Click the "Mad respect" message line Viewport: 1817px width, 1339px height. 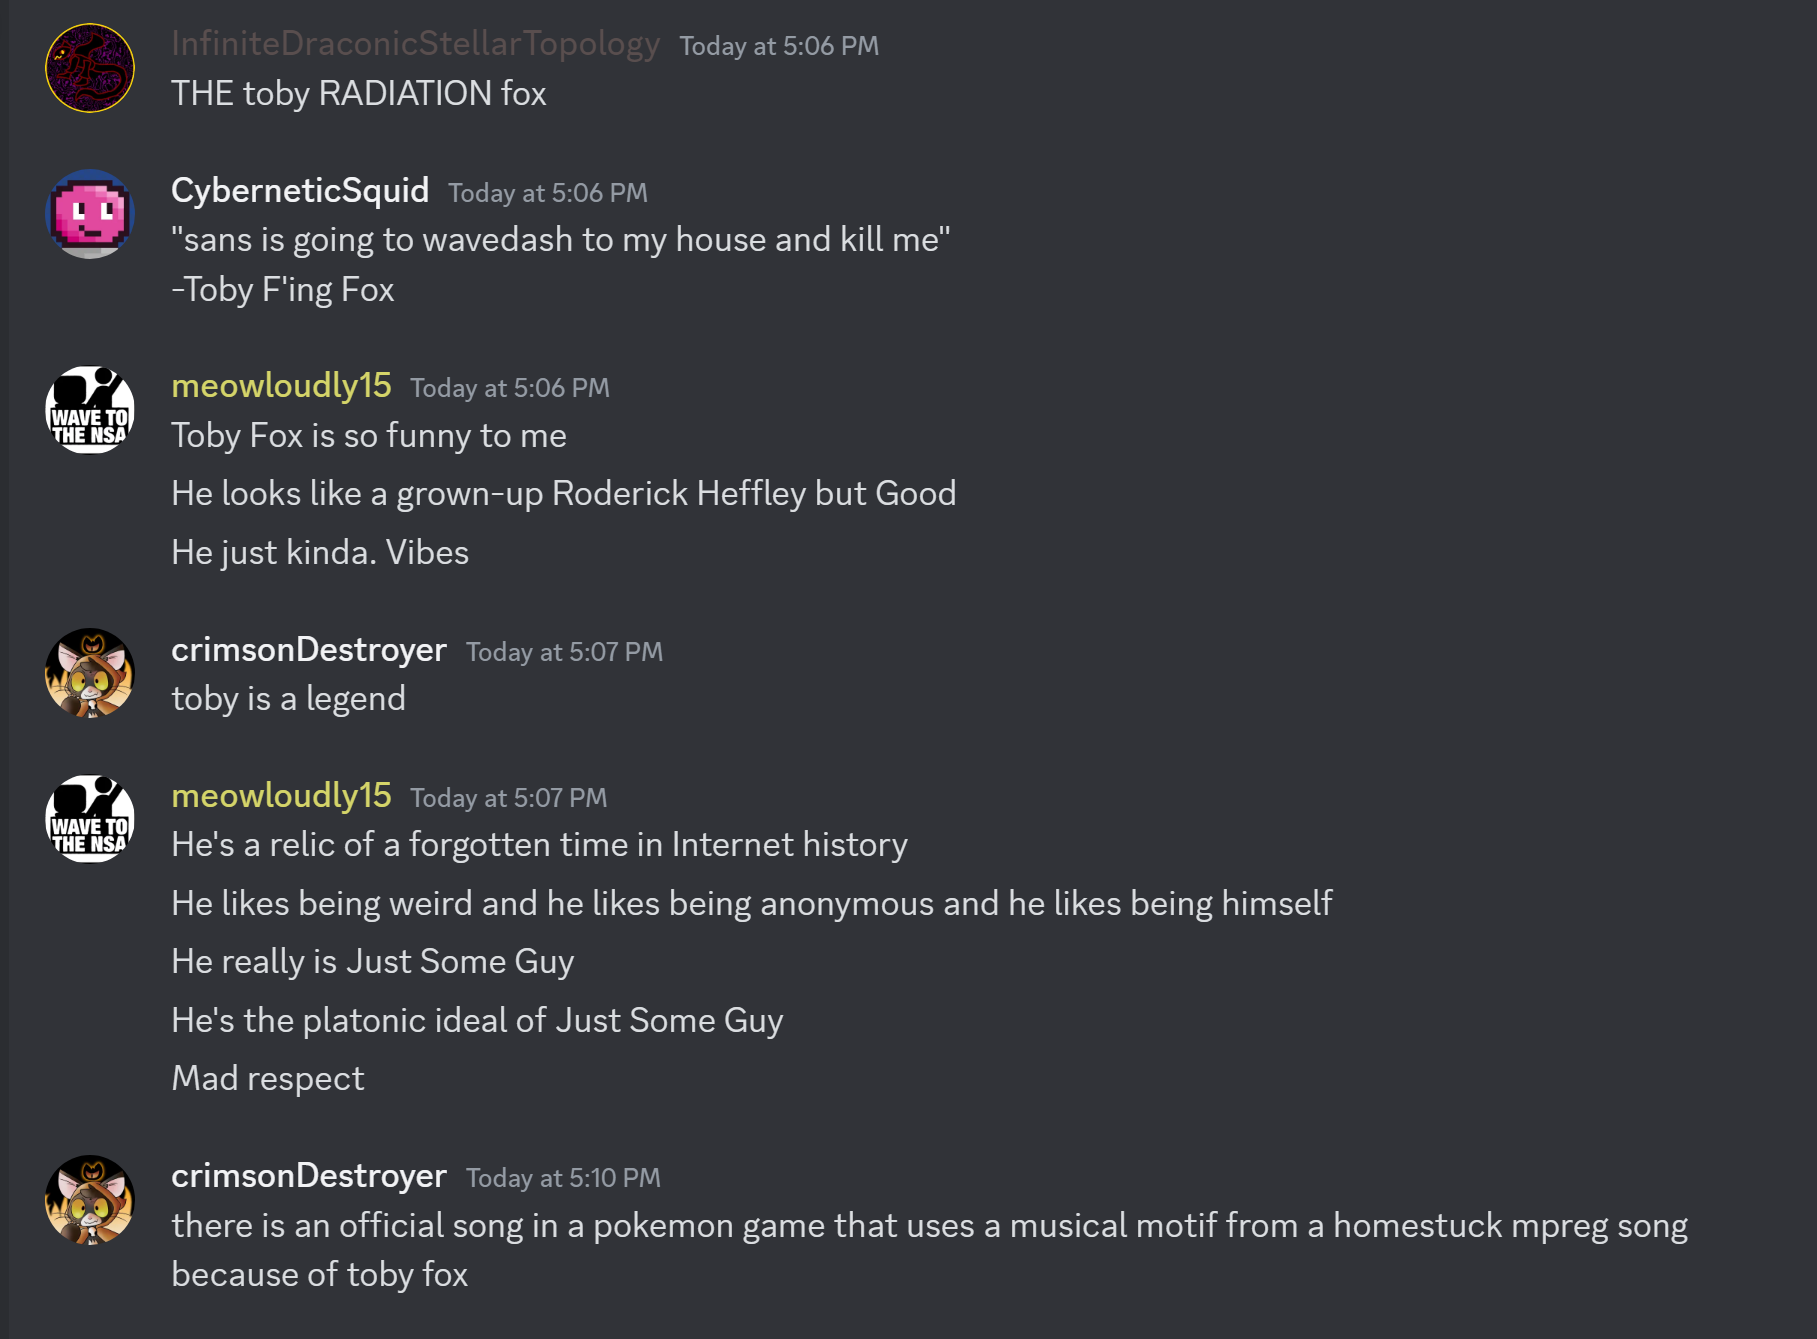(x=267, y=1079)
